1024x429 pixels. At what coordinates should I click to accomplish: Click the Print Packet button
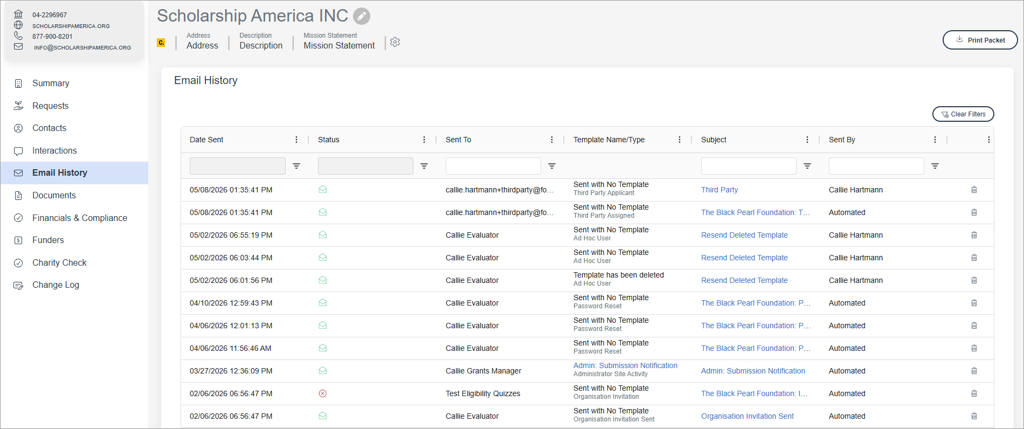coord(980,40)
